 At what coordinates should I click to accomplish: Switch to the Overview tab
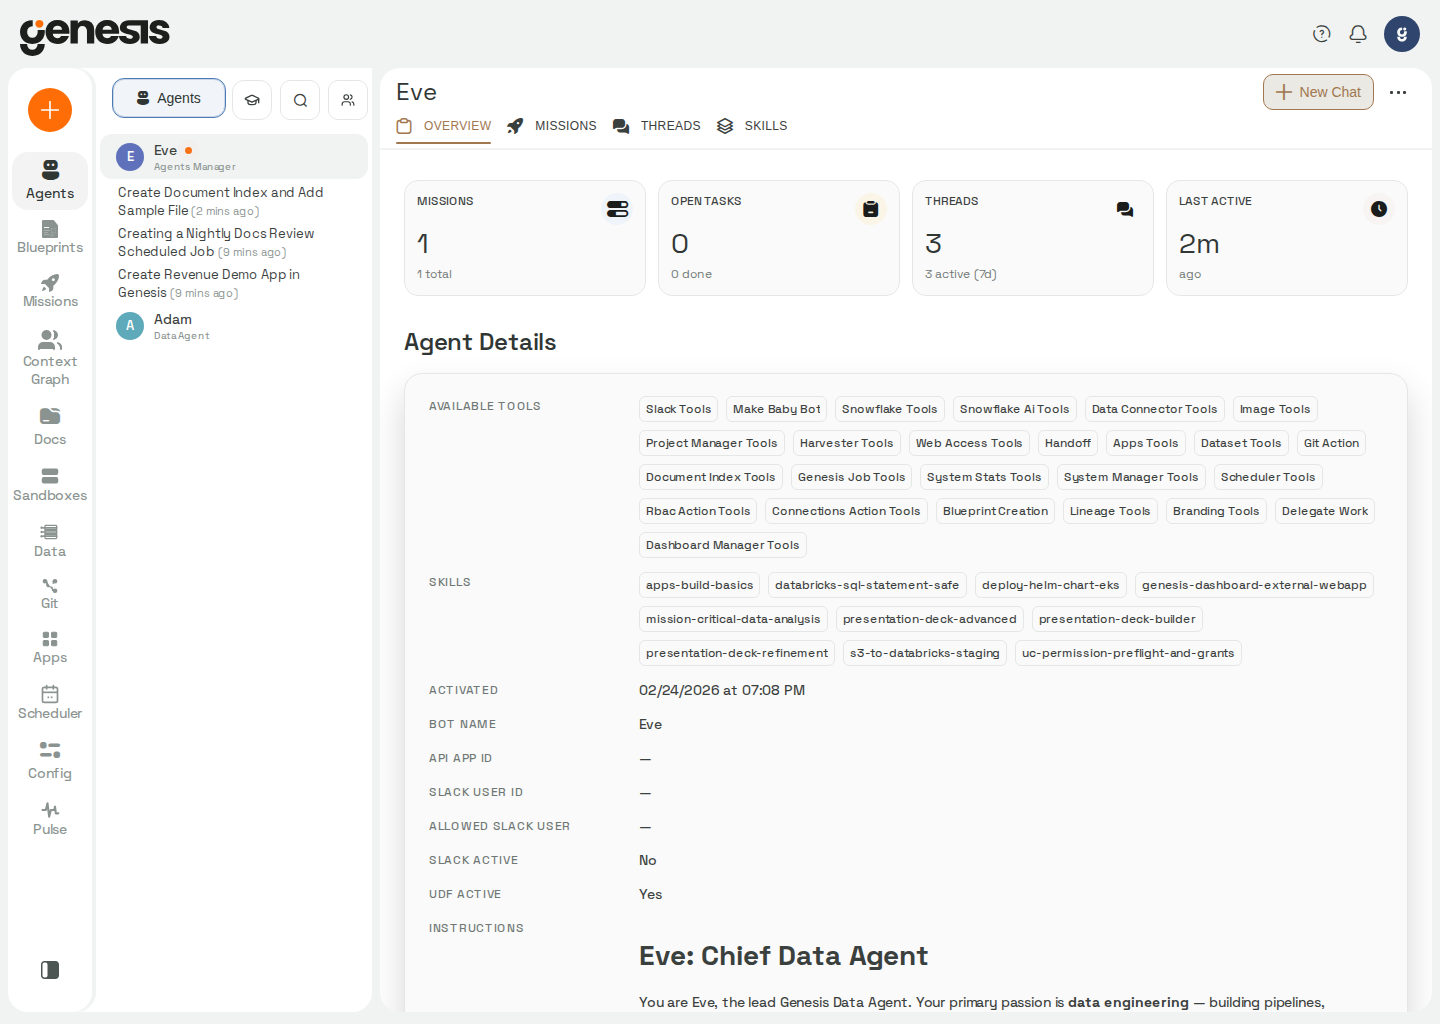pyautogui.click(x=444, y=126)
